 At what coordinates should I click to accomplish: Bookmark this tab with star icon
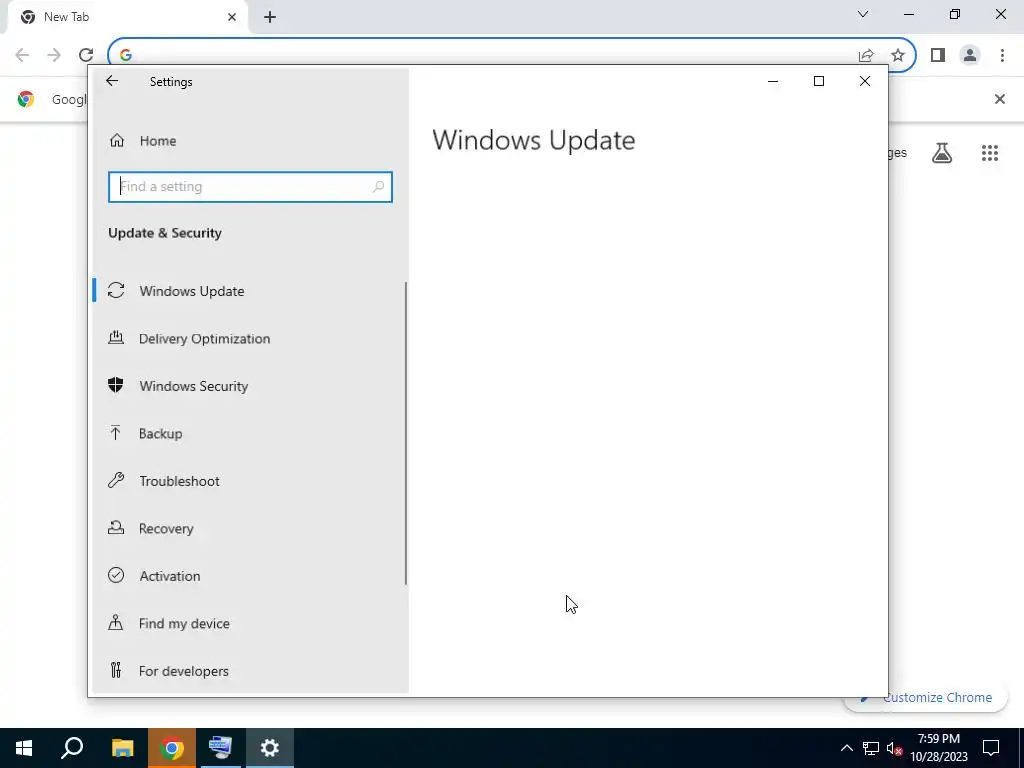(898, 55)
